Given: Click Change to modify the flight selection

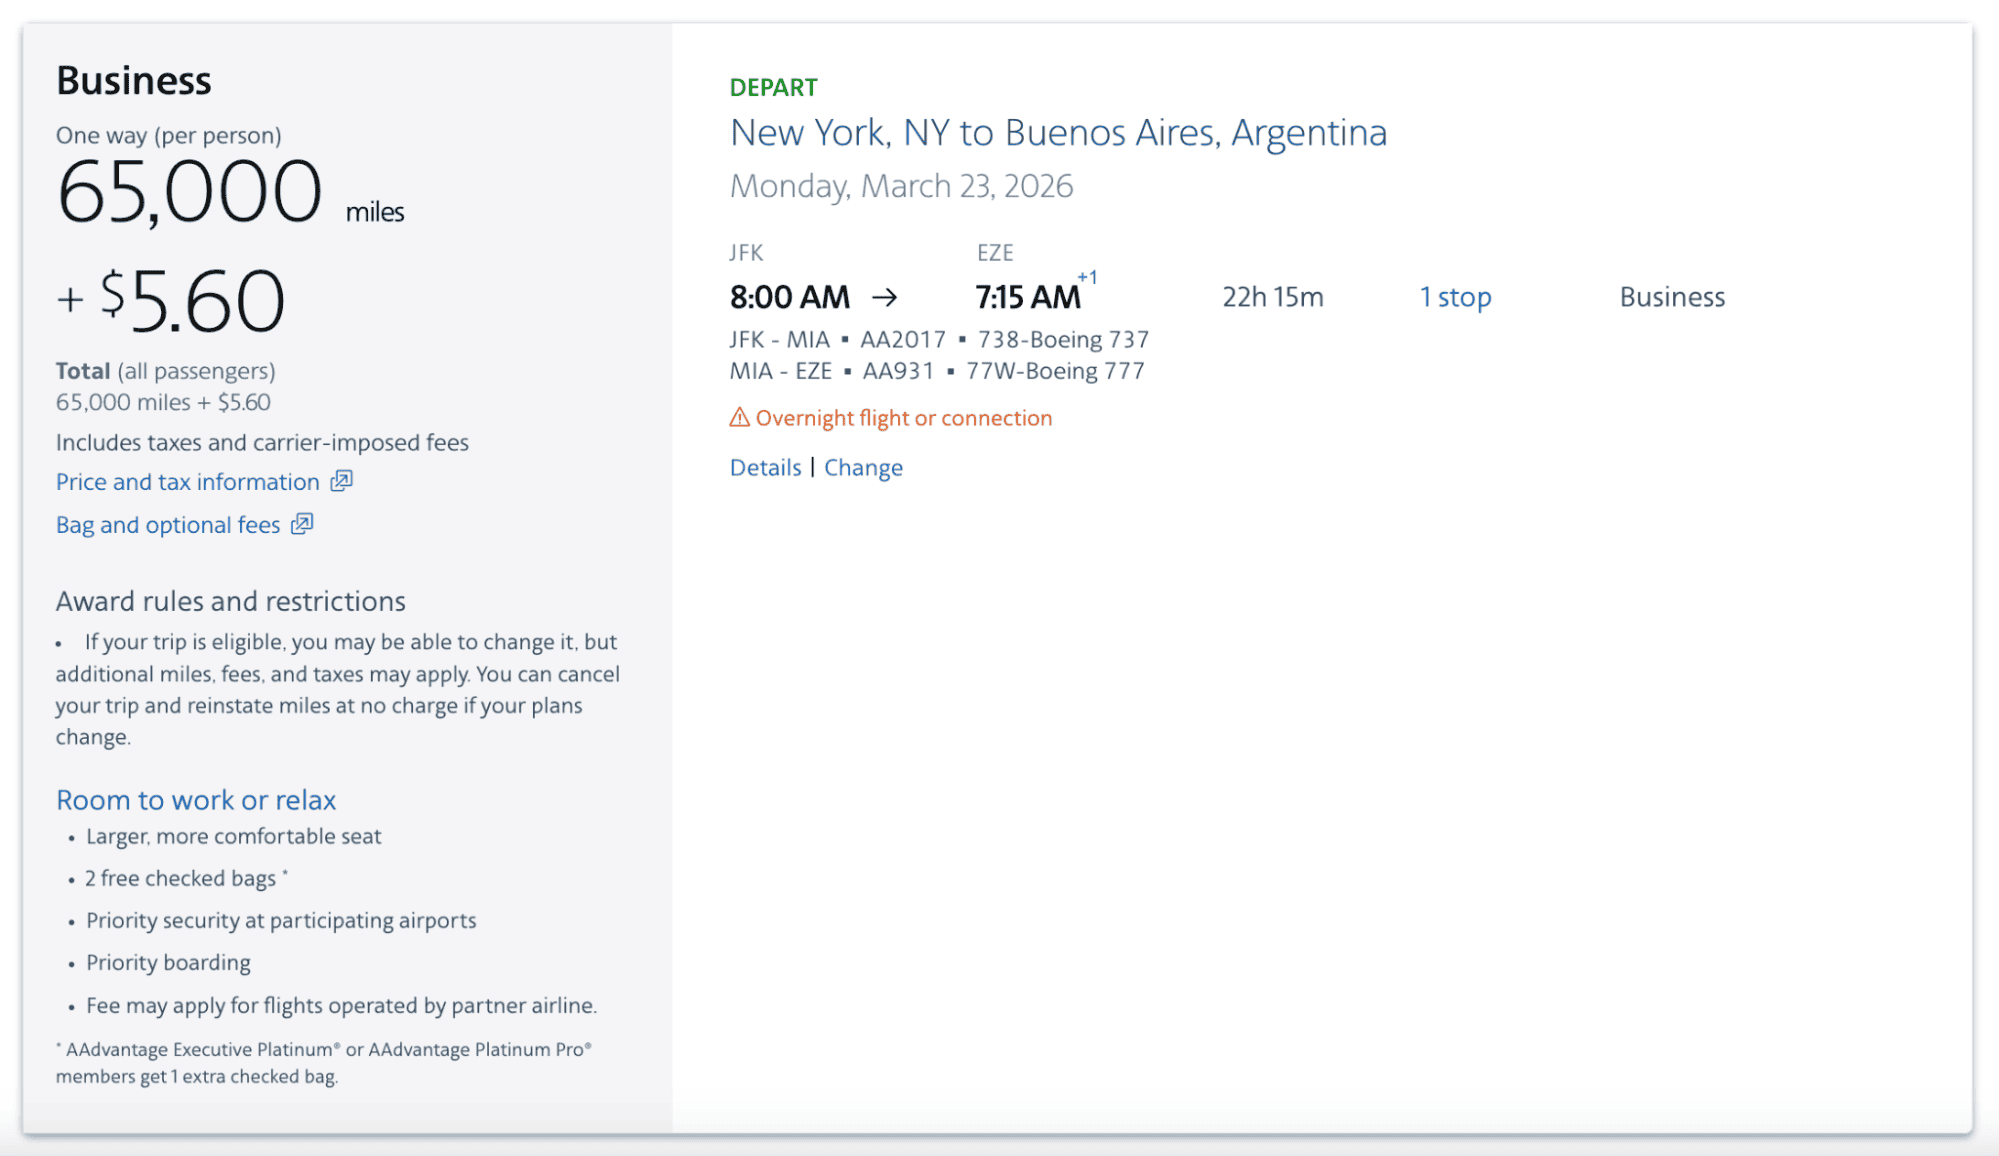Looking at the screenshot, I should [863, 467].
